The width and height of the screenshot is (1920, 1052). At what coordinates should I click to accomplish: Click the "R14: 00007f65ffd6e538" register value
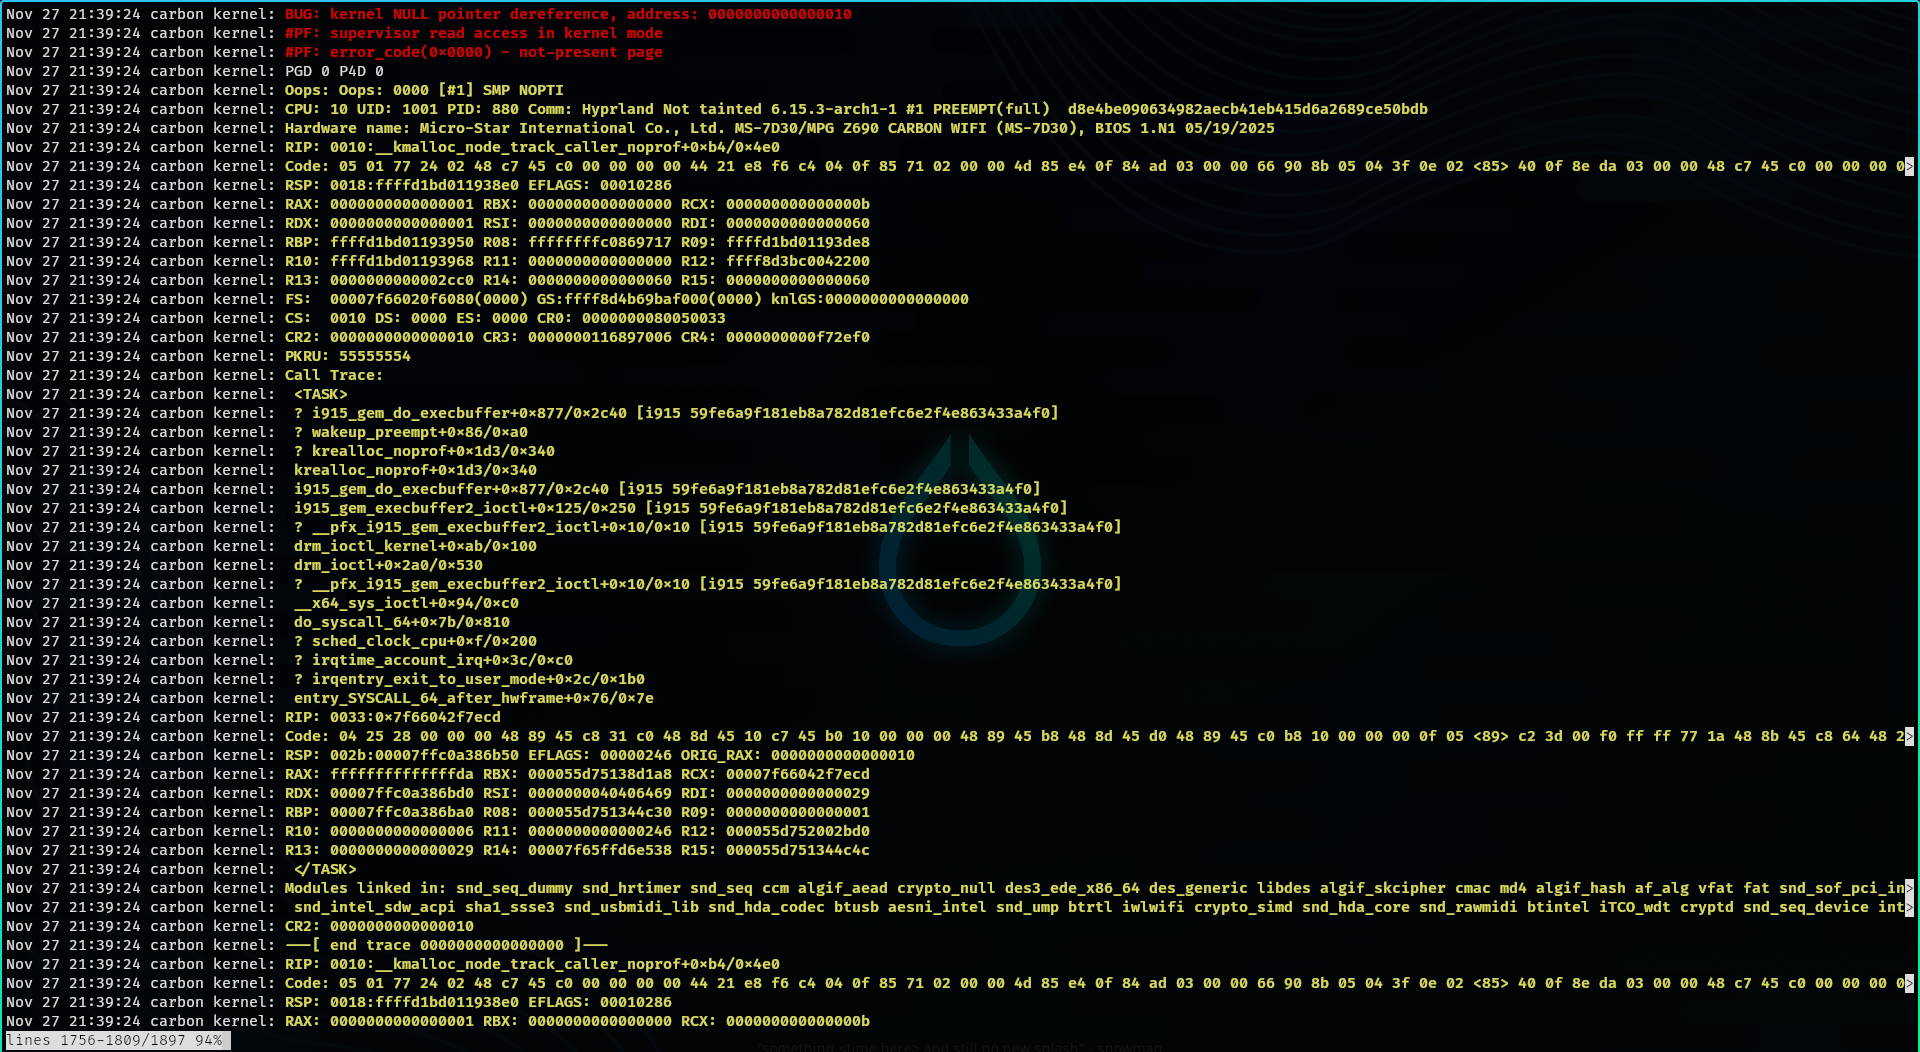pyautogui.click(x=577, y=851)
